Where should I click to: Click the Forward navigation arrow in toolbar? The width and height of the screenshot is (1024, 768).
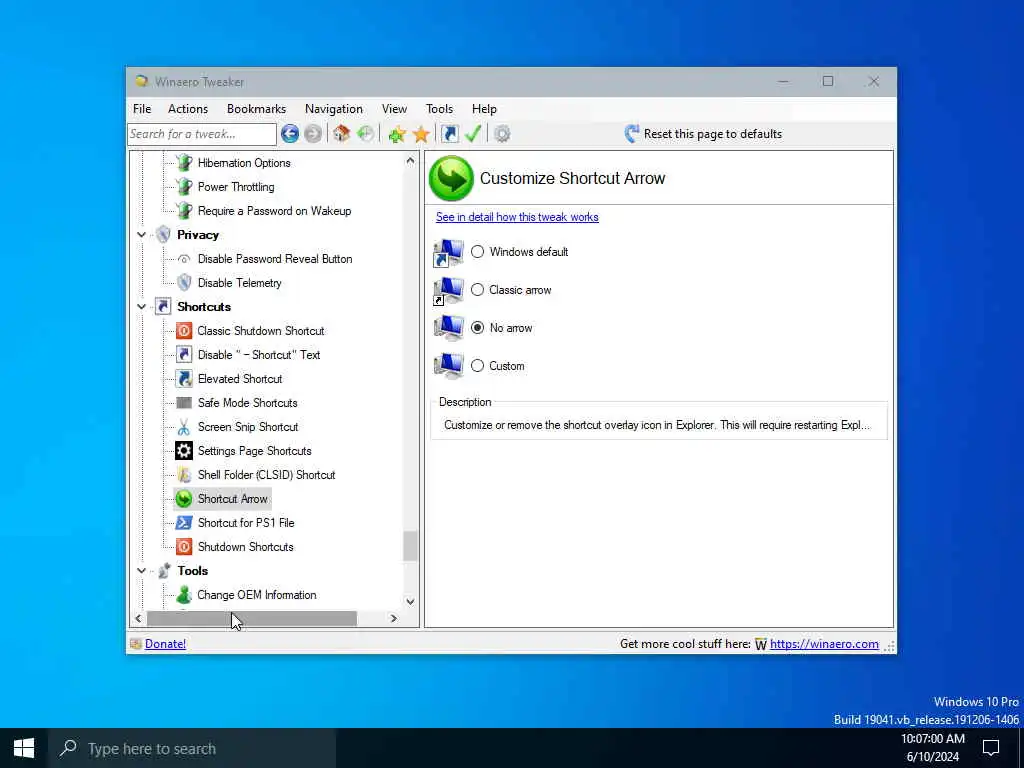click(313, 134)
